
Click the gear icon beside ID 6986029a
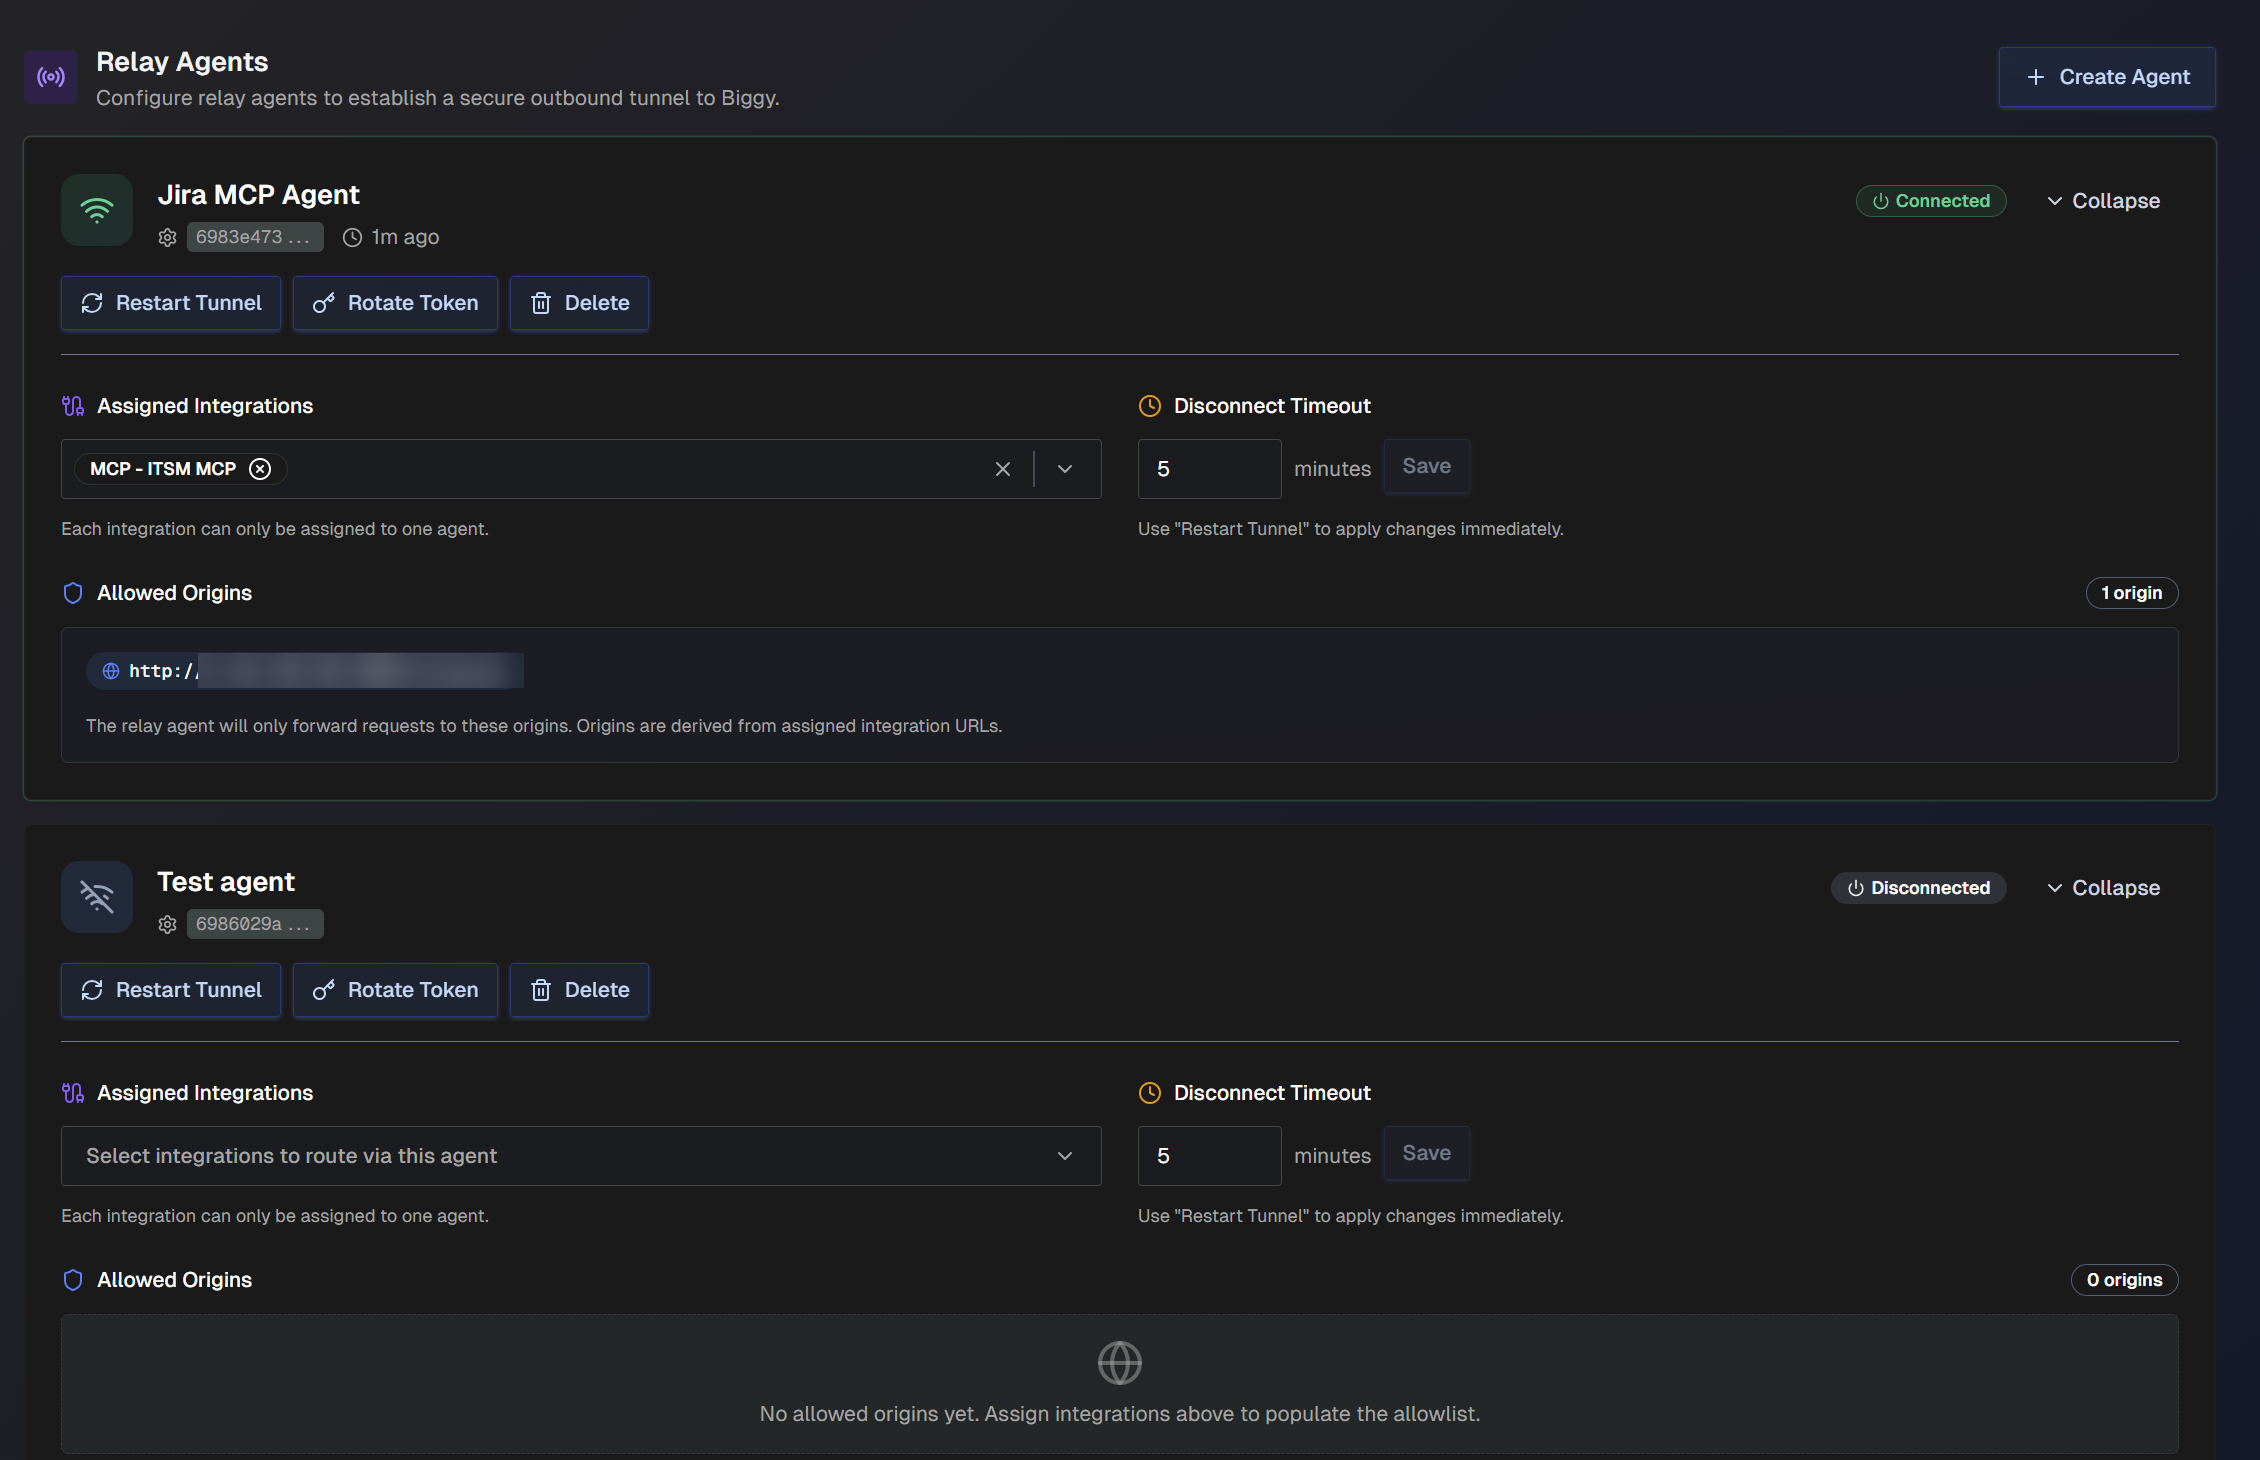click(x=167, y=924)
